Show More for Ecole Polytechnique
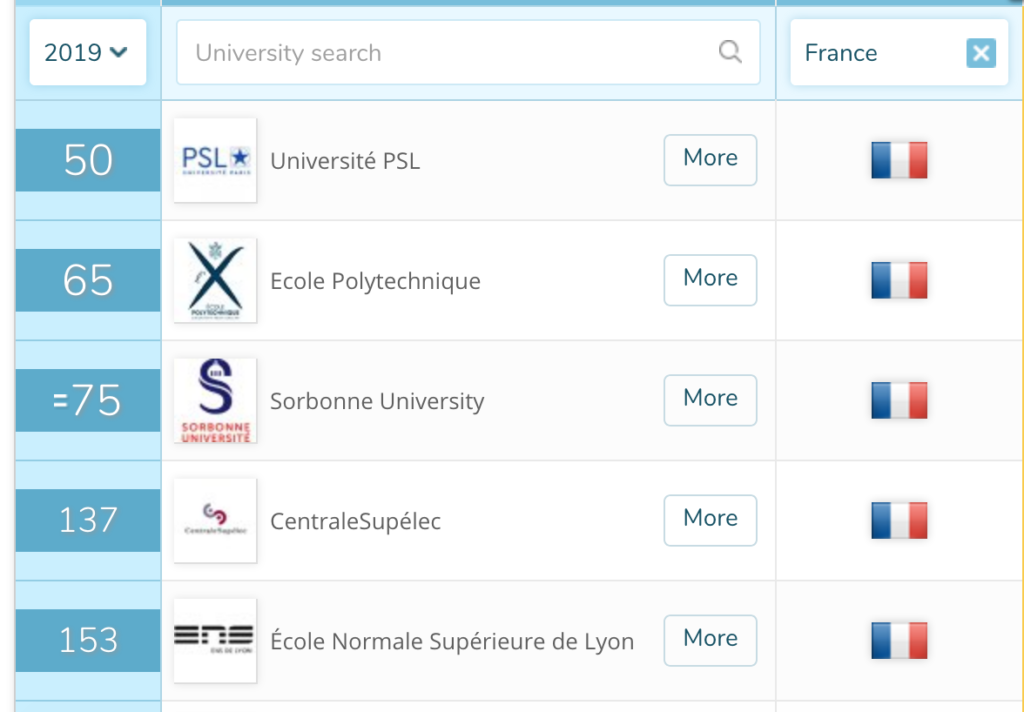The image size is (1024, 712). pos(711,280)
